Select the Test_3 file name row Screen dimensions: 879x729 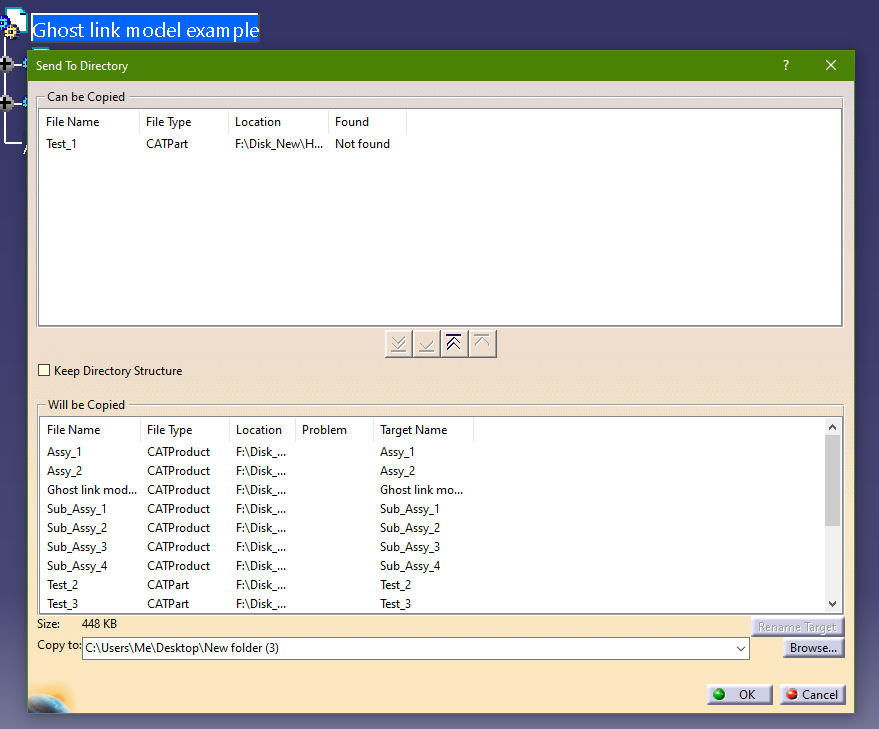[62, 604]
